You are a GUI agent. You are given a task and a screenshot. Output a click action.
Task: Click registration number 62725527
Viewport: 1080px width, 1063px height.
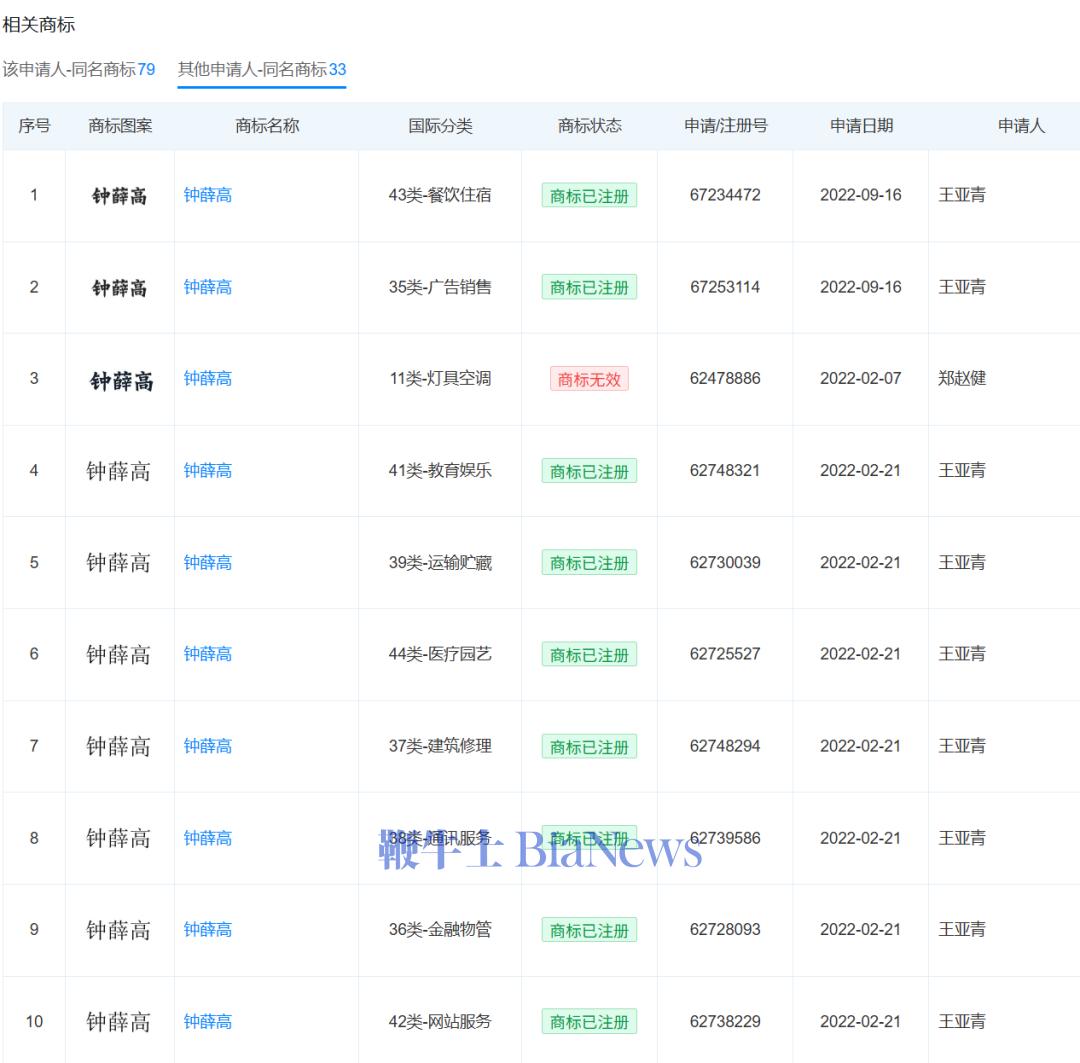click(725, 654)
